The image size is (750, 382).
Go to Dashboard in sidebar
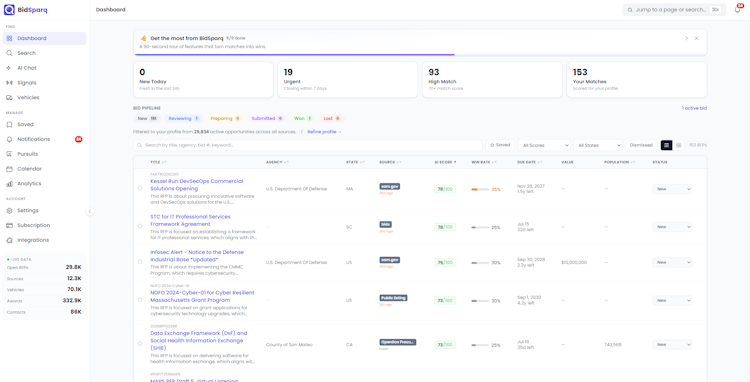[x=44, y=38]
